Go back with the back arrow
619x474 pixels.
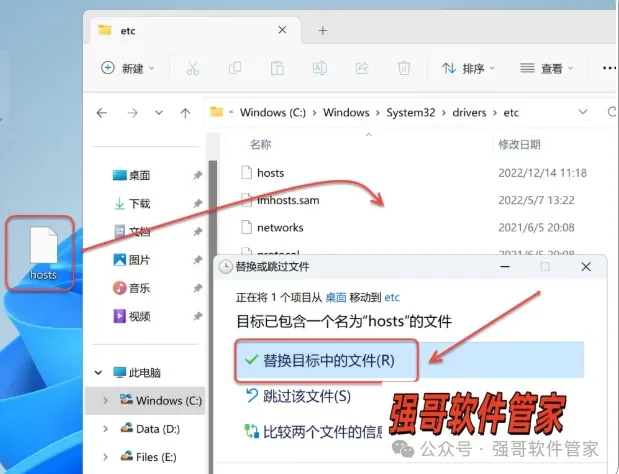tap(102, 113)
